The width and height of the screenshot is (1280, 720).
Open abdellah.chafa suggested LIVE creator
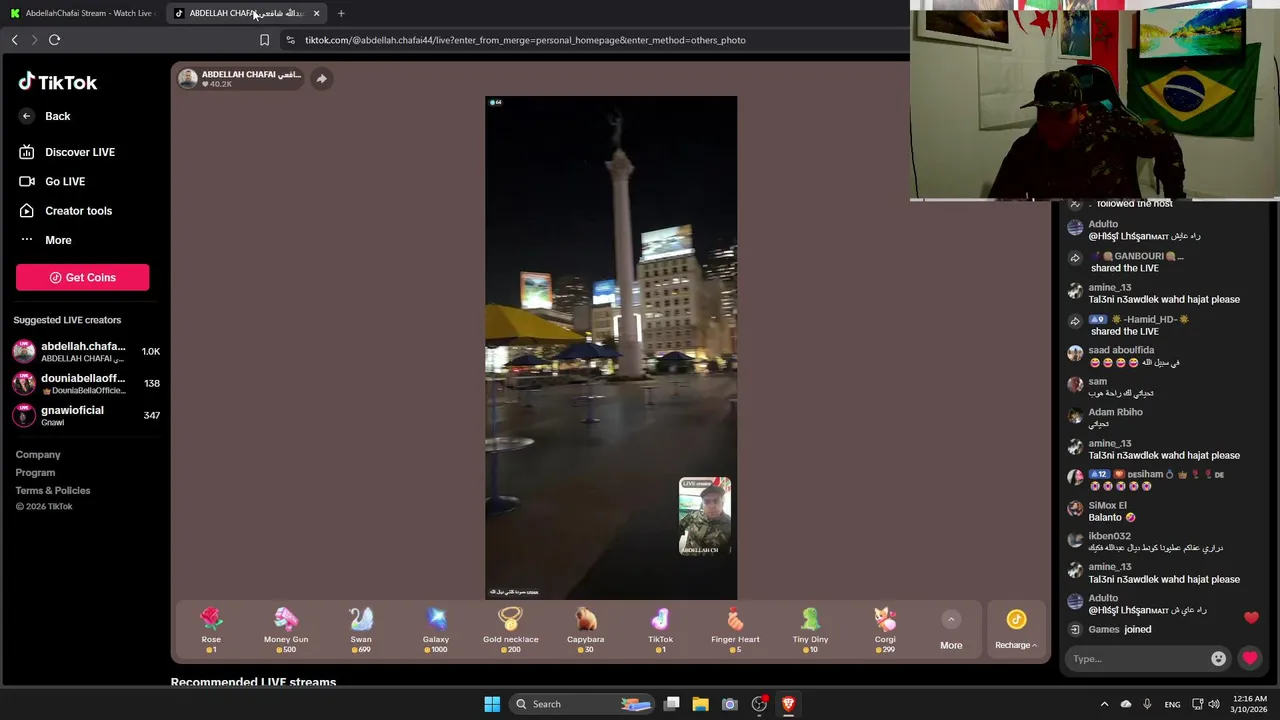pyautogui.click(x=85, y=352)
